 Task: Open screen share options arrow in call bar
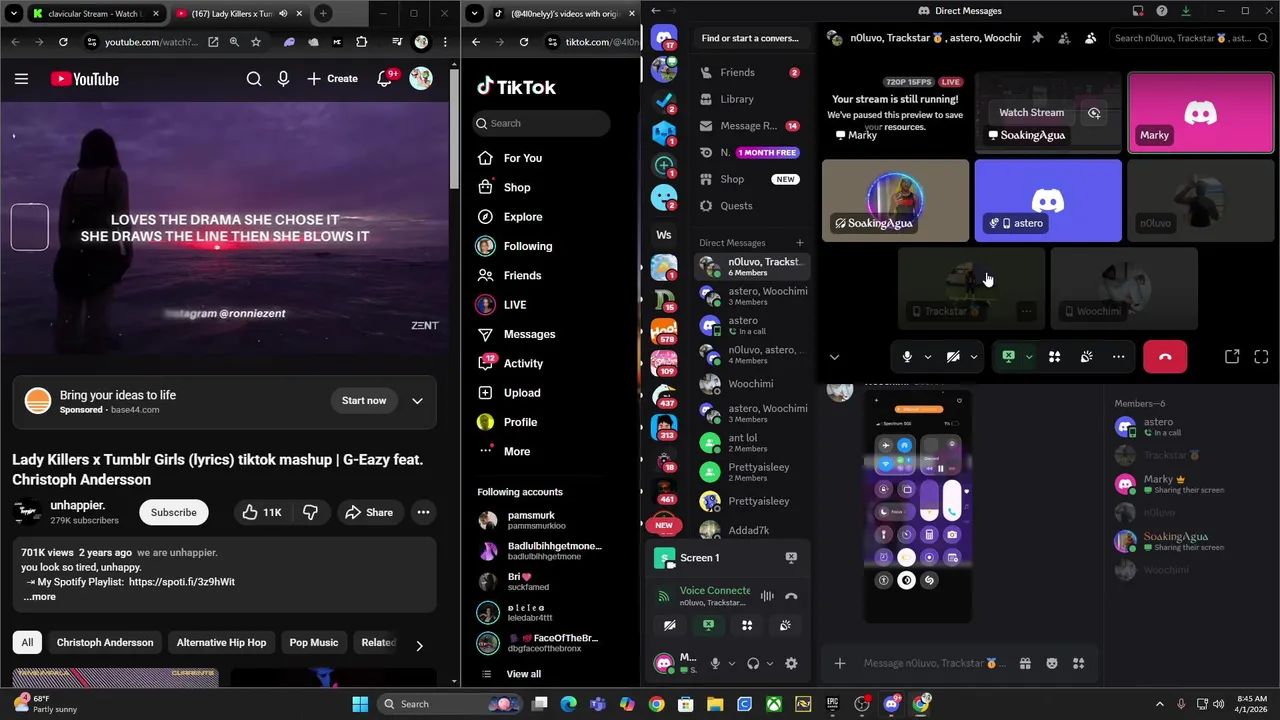click(1028, 357)
